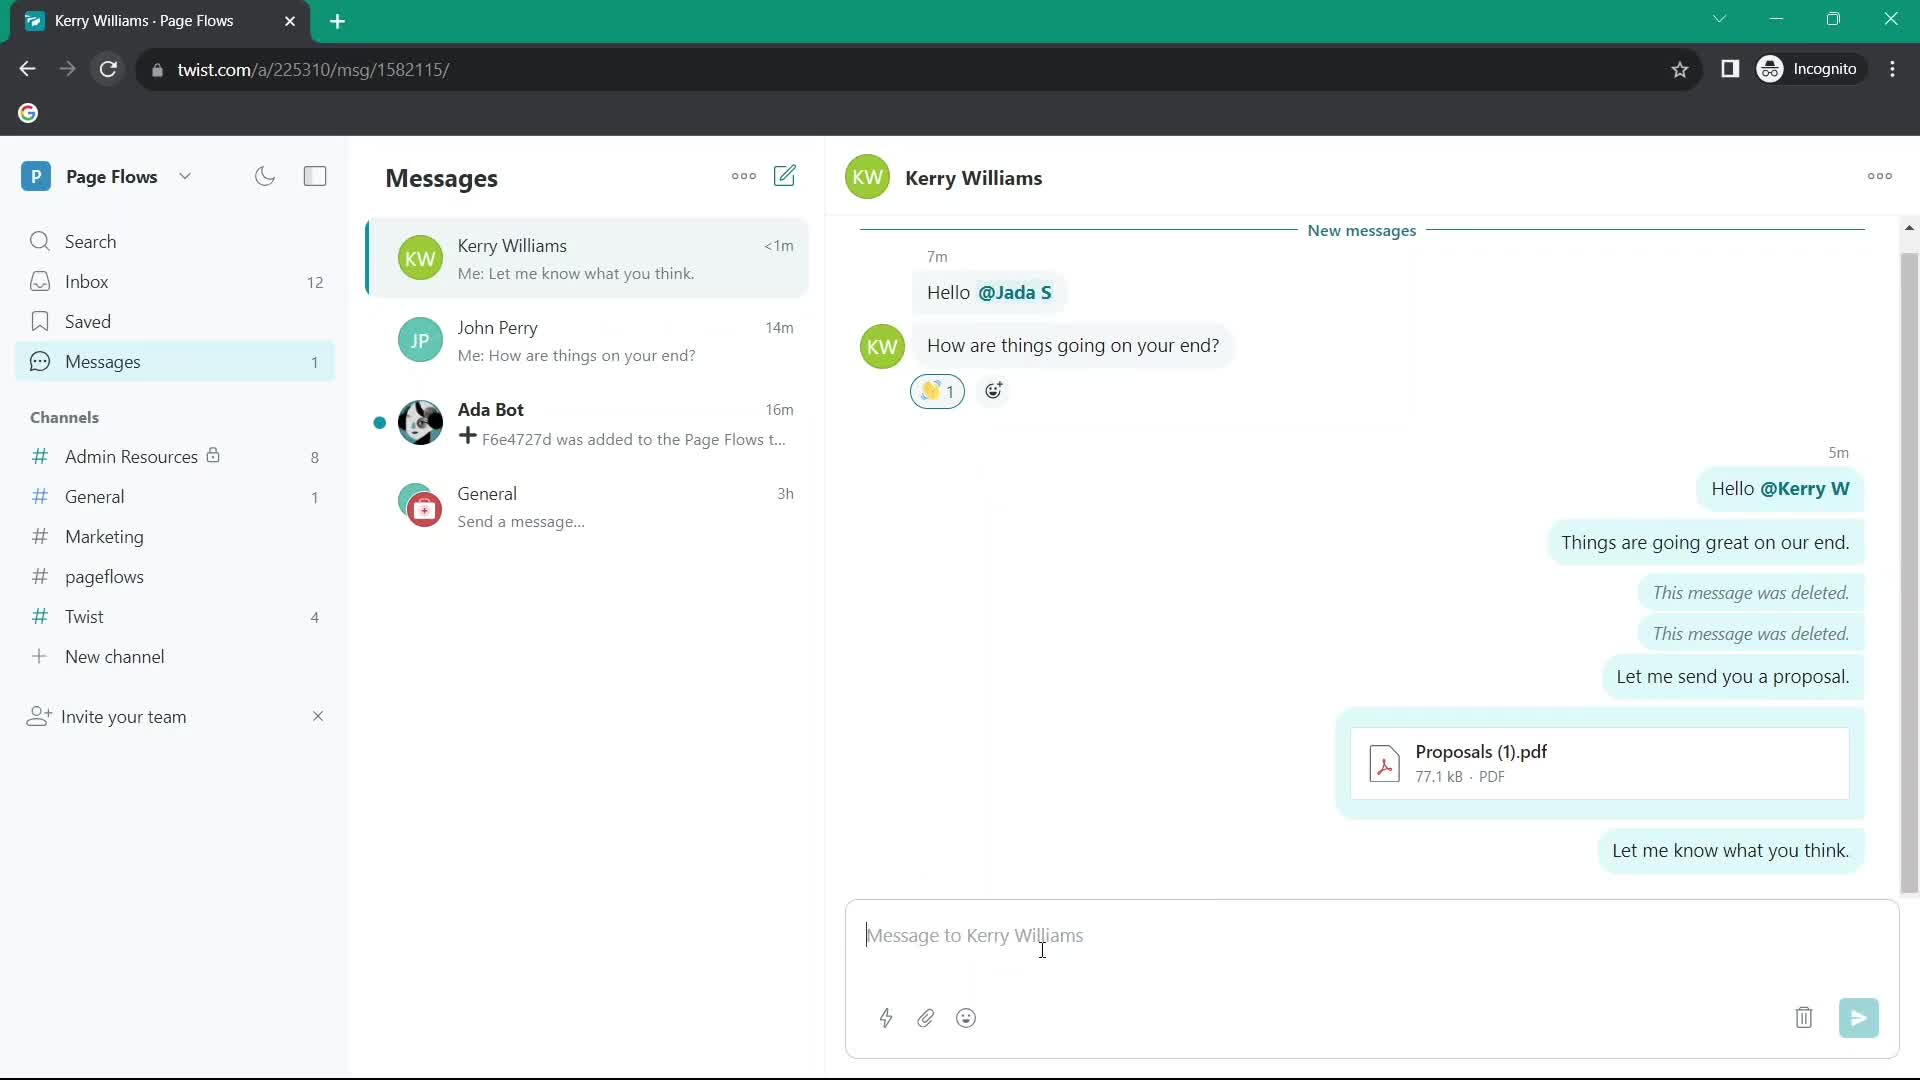The width and height of the screenshot is (1920, 1080).
Task: Click the message input field
Action: (x=1370, y=936)
